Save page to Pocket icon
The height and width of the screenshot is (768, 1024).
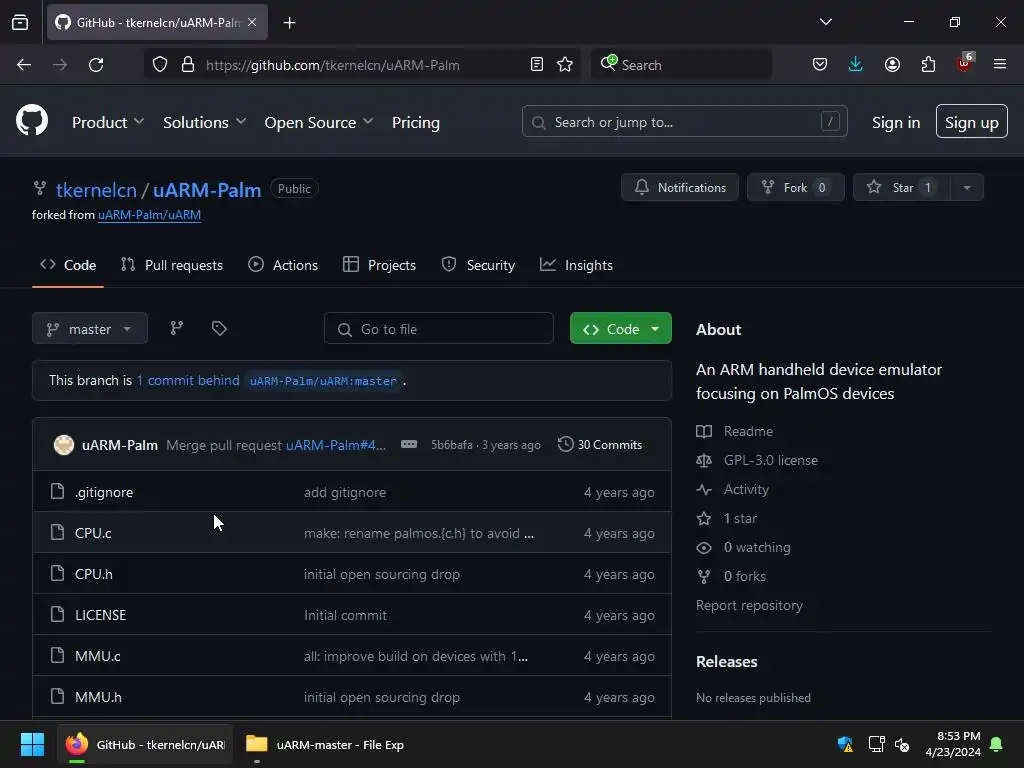[x=820, y=65]
